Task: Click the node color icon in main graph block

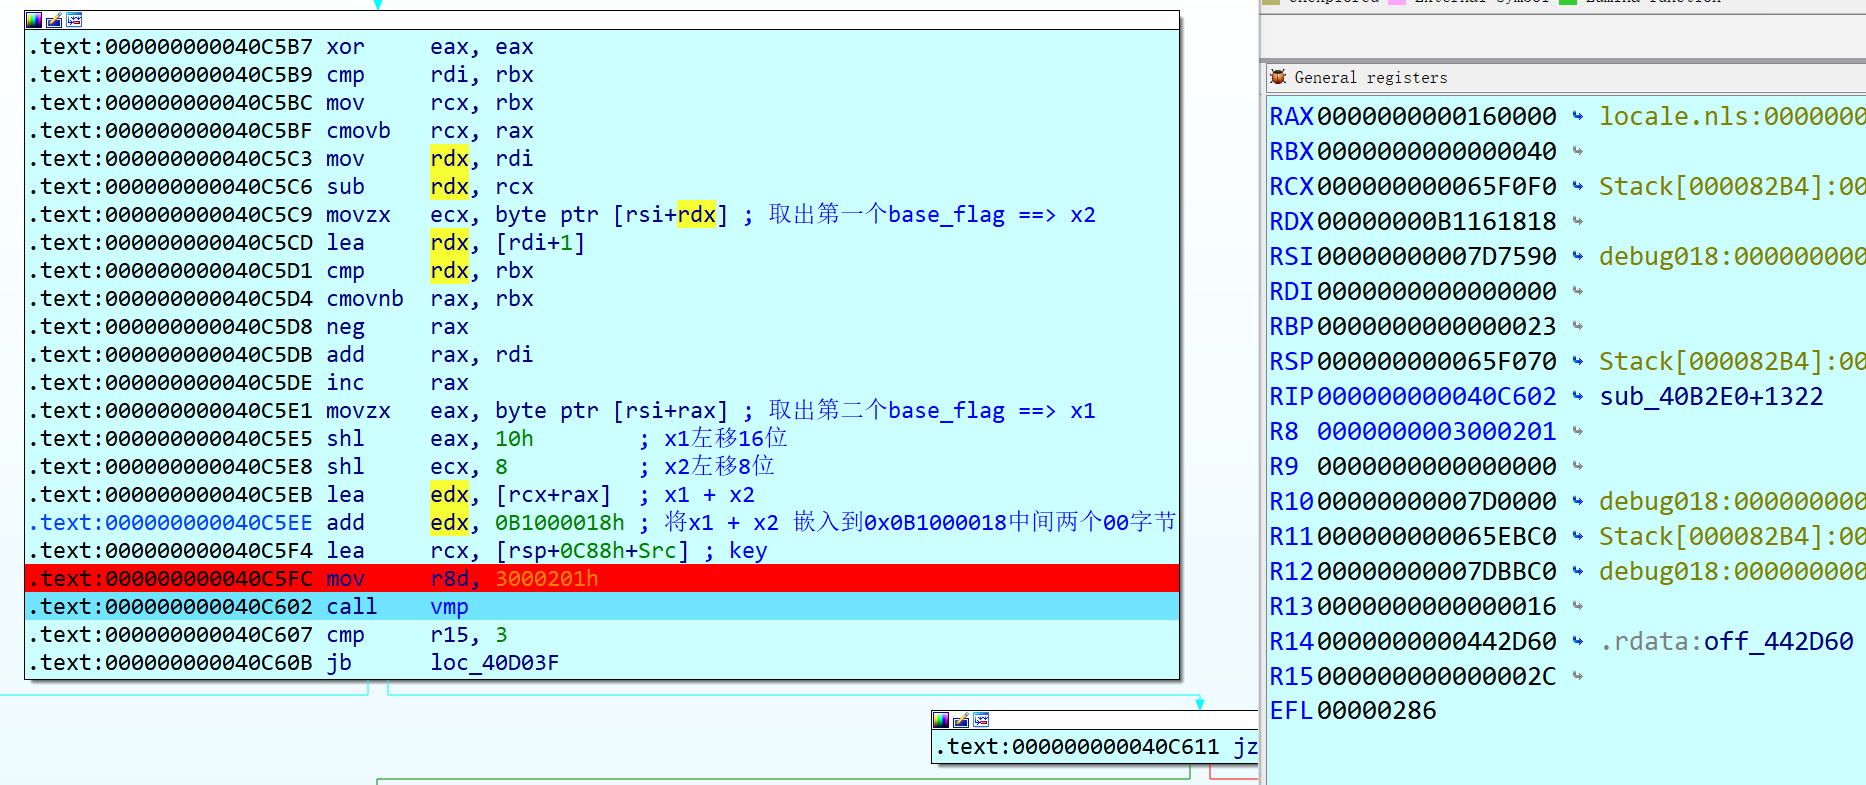Action: point(34,20)
